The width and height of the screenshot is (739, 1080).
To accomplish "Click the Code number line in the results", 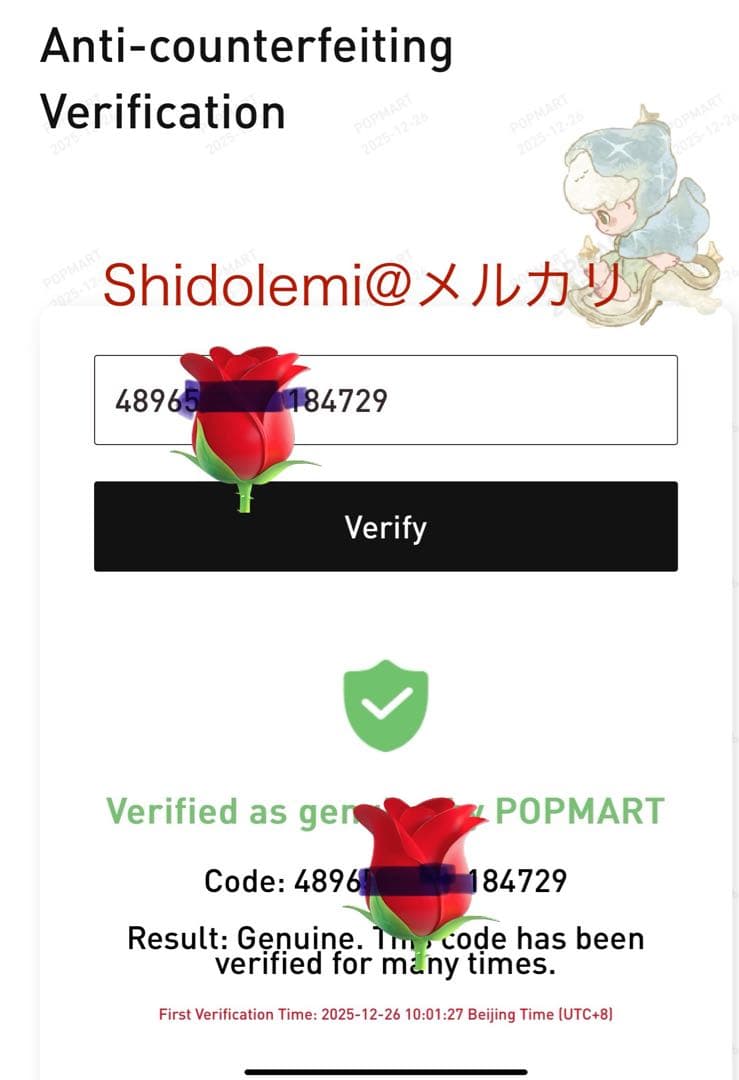I will (x=386, y=881).
